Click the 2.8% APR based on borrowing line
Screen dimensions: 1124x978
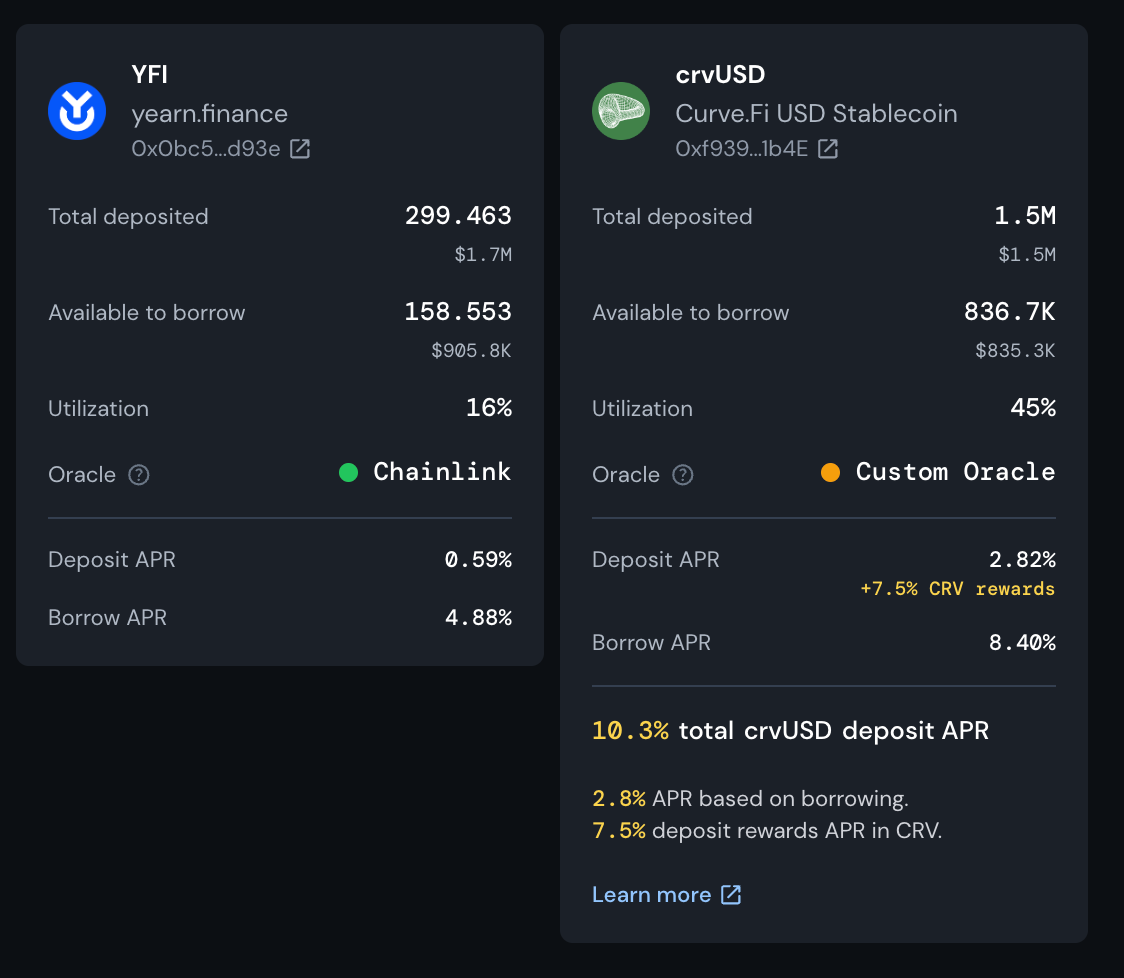[751, 799]
